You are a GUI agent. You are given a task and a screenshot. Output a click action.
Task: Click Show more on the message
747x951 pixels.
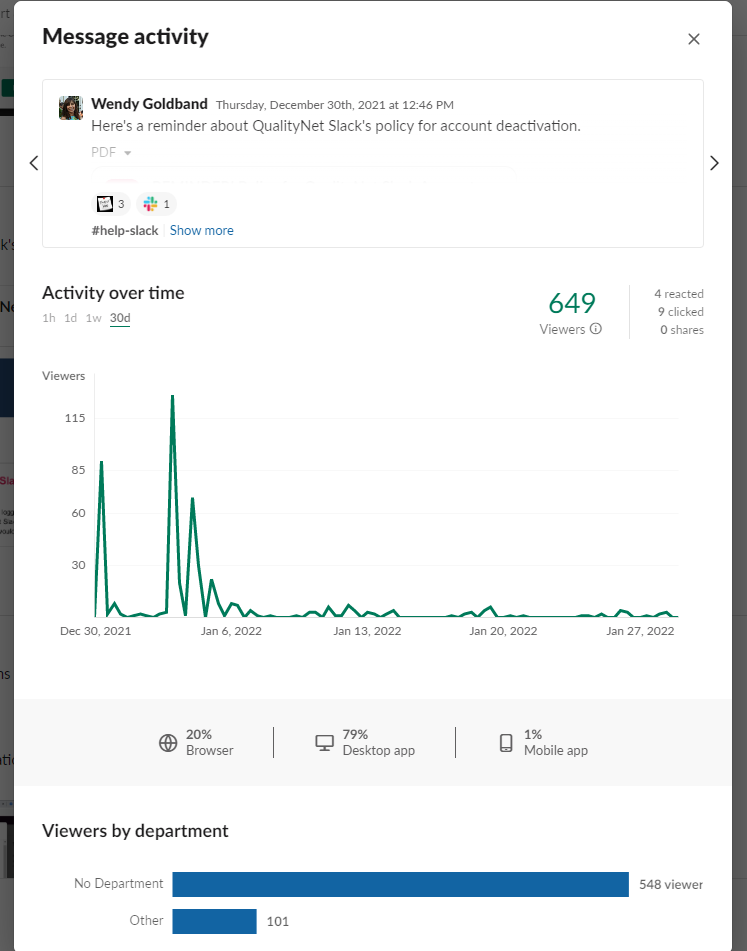pos(201,230)
